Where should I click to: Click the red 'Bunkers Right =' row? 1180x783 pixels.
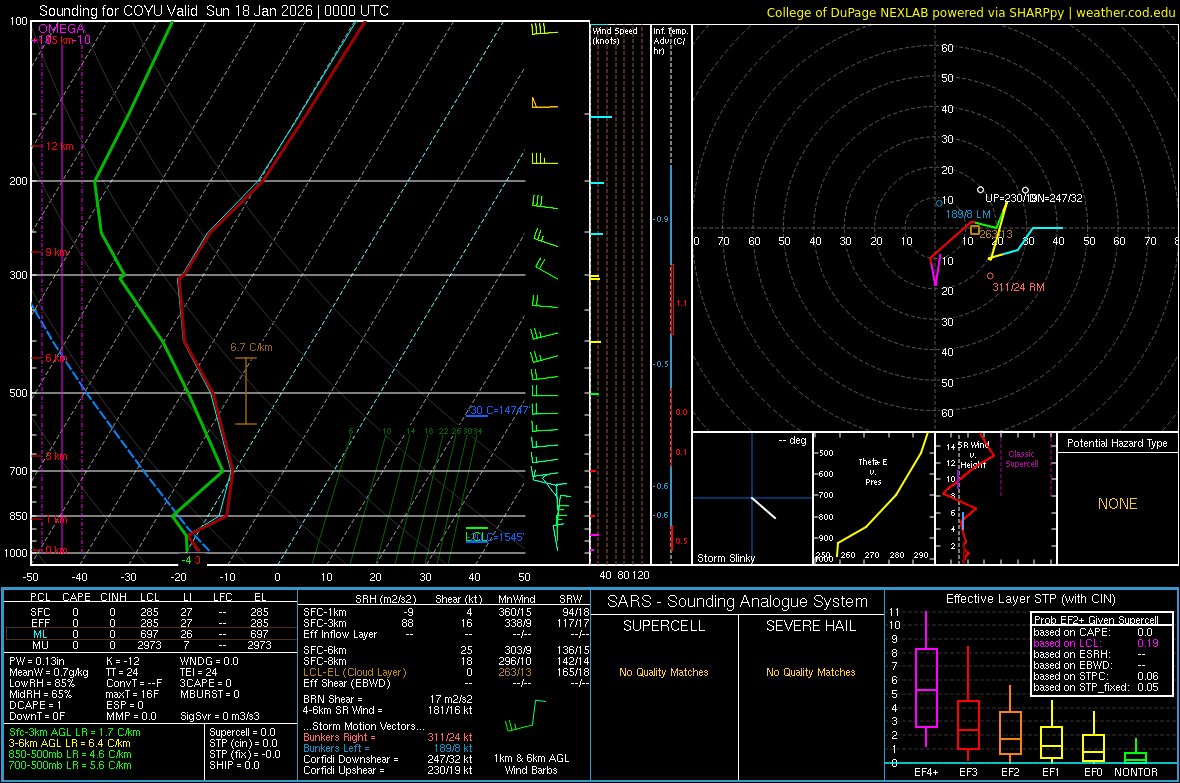tap(388, 737)
